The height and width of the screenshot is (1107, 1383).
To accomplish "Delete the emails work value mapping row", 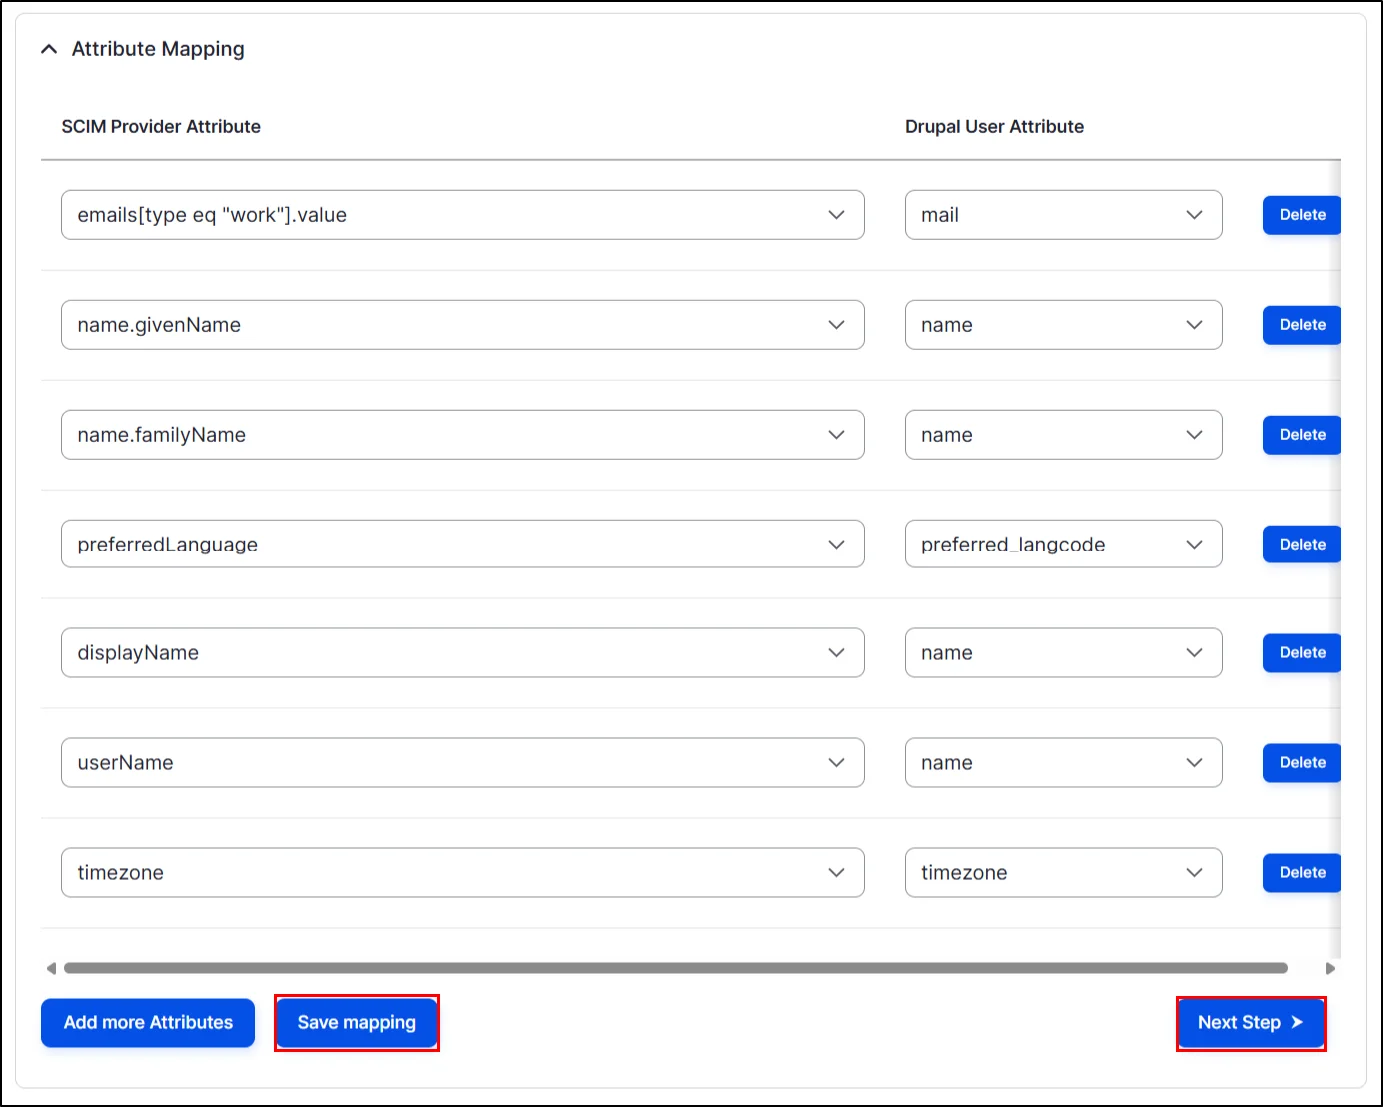I will coord(1302,215).
